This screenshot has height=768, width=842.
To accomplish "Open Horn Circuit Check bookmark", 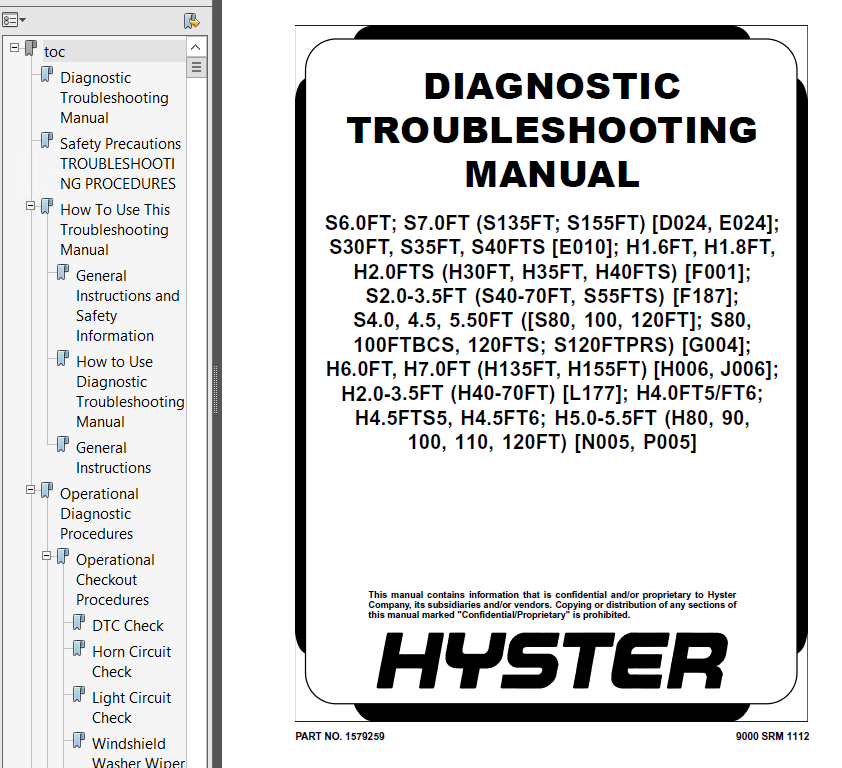I will click(132, 662).
